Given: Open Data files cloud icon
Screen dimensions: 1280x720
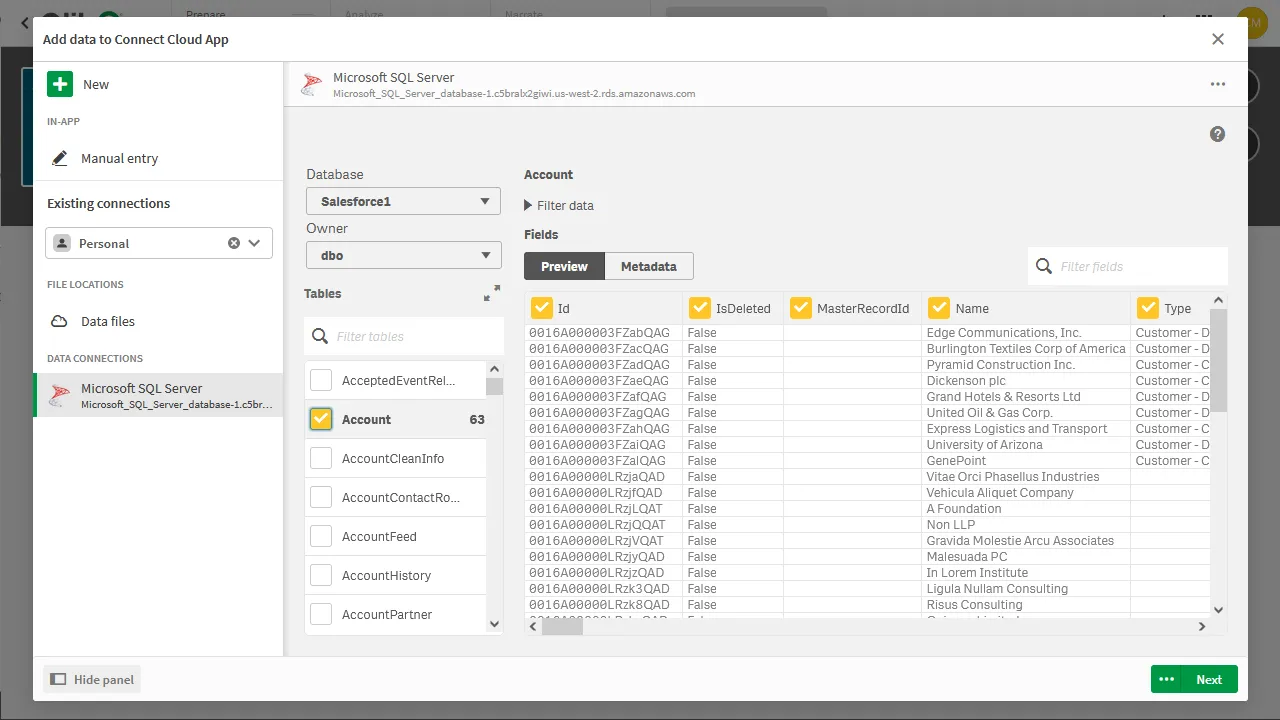Looking at the screenshot, I should [x=60, y=321].
